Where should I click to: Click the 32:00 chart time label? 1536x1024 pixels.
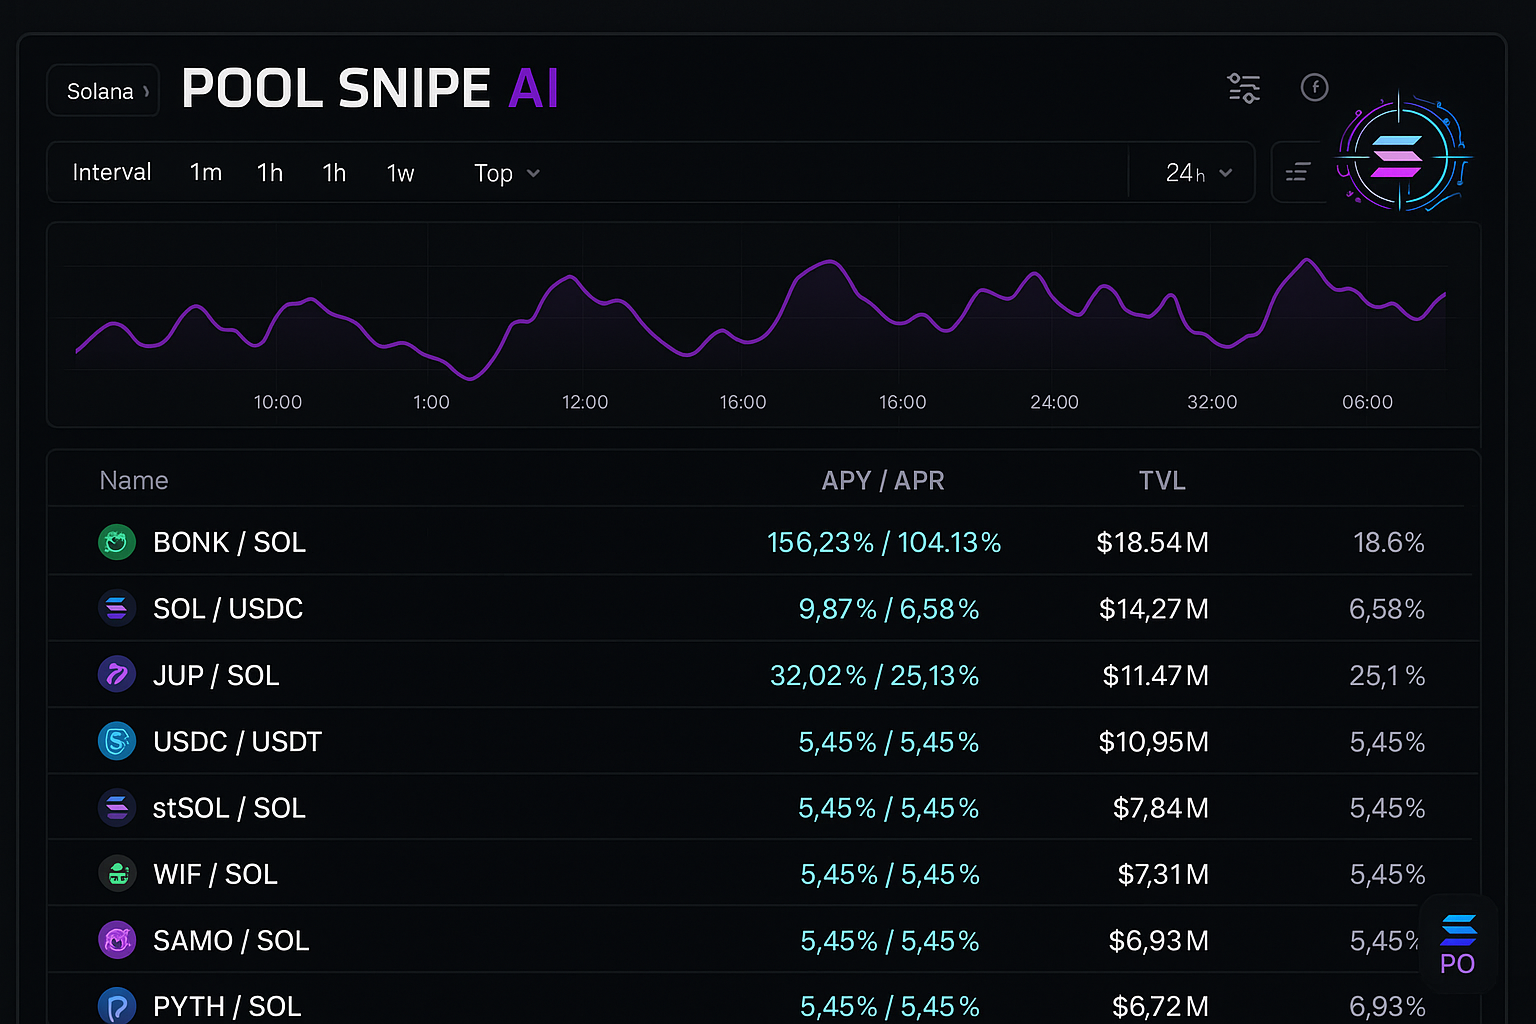[x=1212, y=402]
